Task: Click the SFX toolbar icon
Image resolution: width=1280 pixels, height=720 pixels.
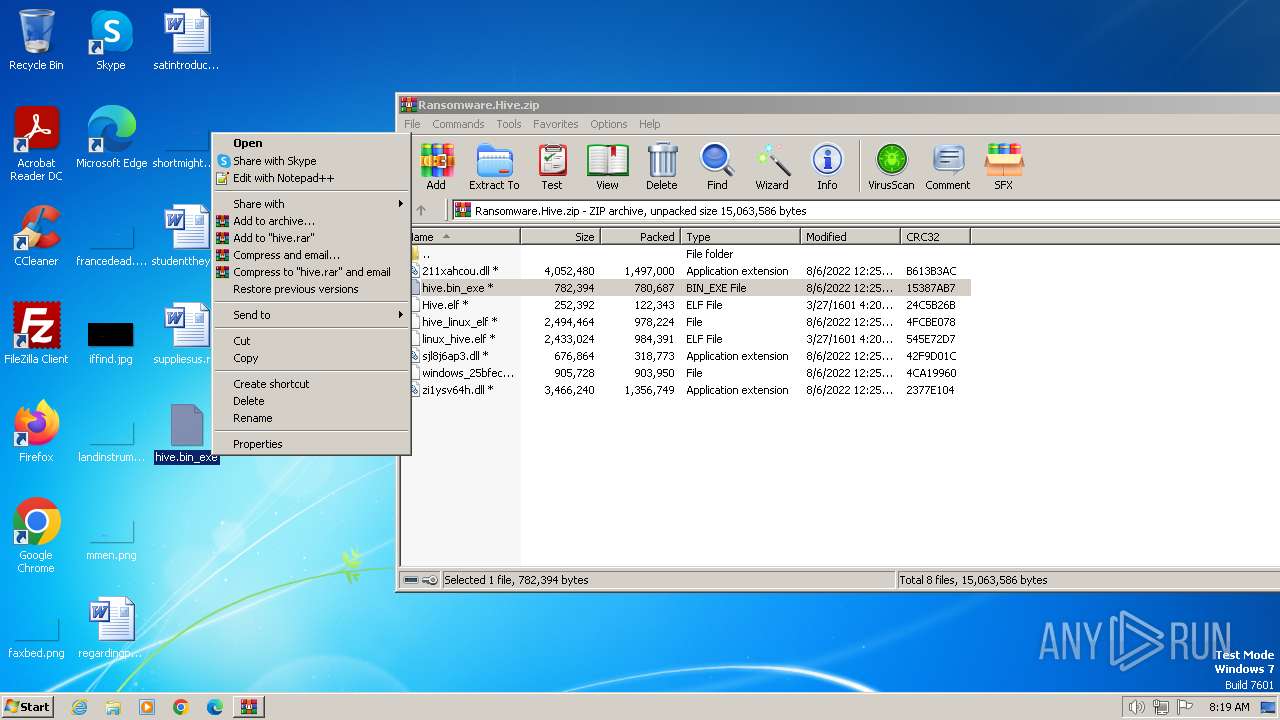Action: pyautogui.click(x=1003, y=166)
